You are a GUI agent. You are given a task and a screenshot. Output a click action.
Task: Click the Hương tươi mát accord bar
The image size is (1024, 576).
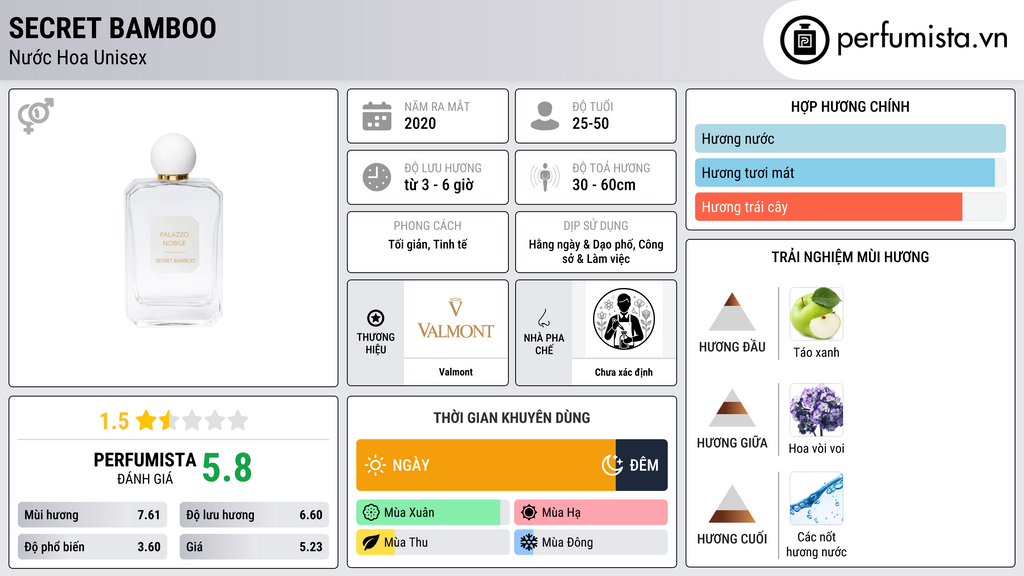850,173
